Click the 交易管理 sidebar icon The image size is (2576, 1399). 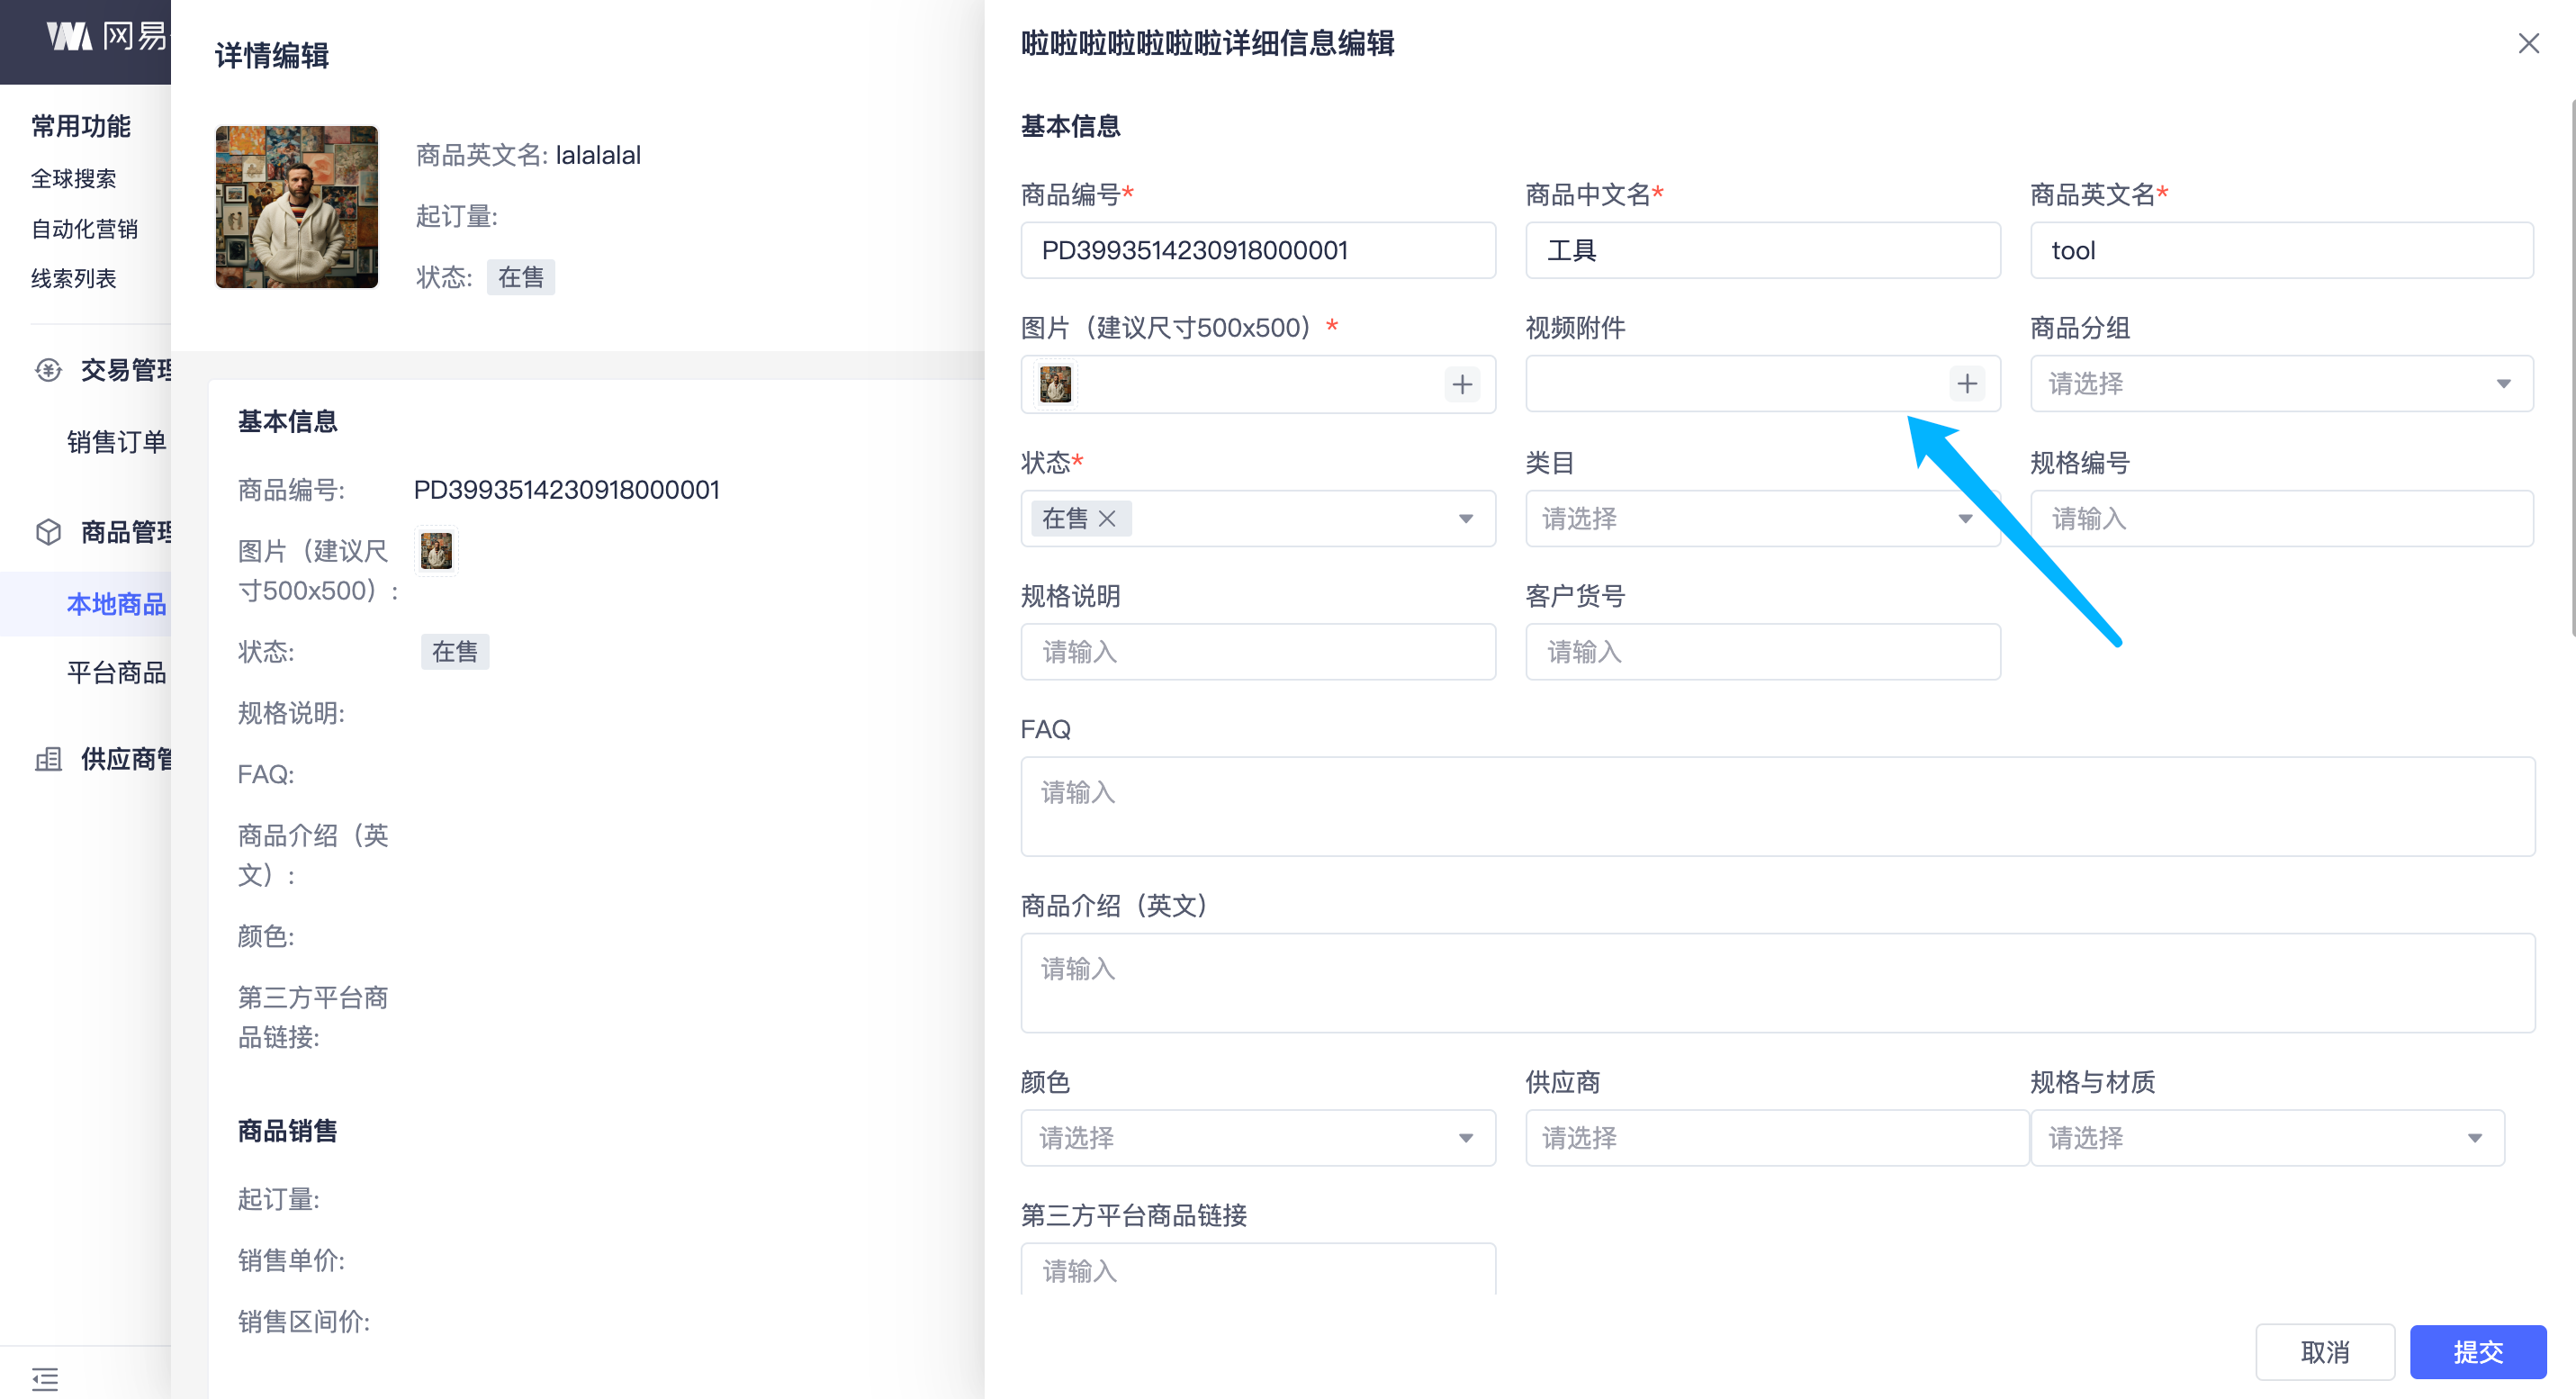pyautogui.click(x=48, y=370)
